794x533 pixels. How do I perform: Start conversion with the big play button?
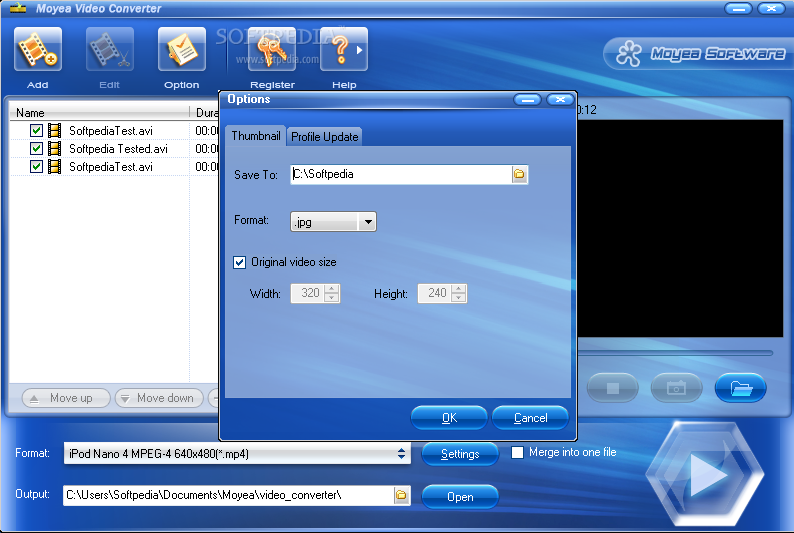705,474
